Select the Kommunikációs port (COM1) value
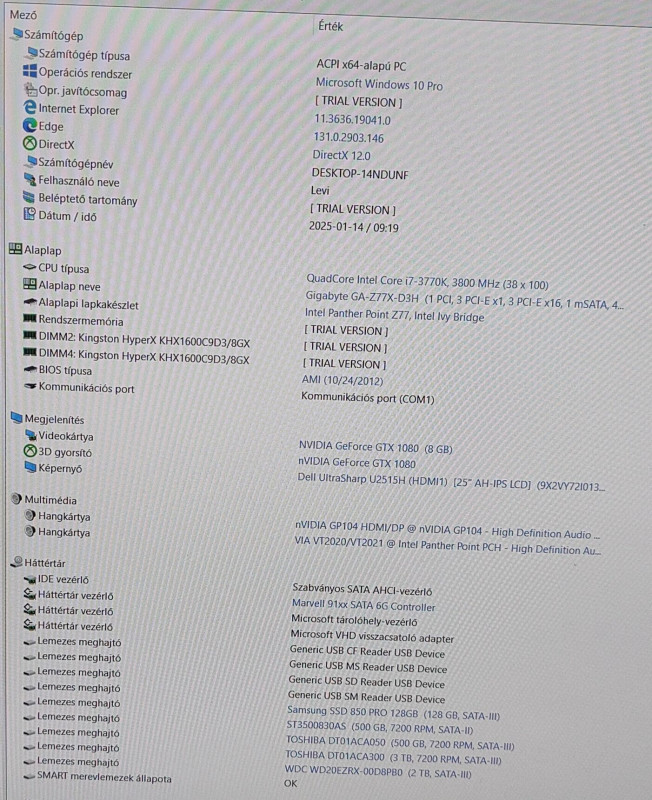 coord(368,397)
